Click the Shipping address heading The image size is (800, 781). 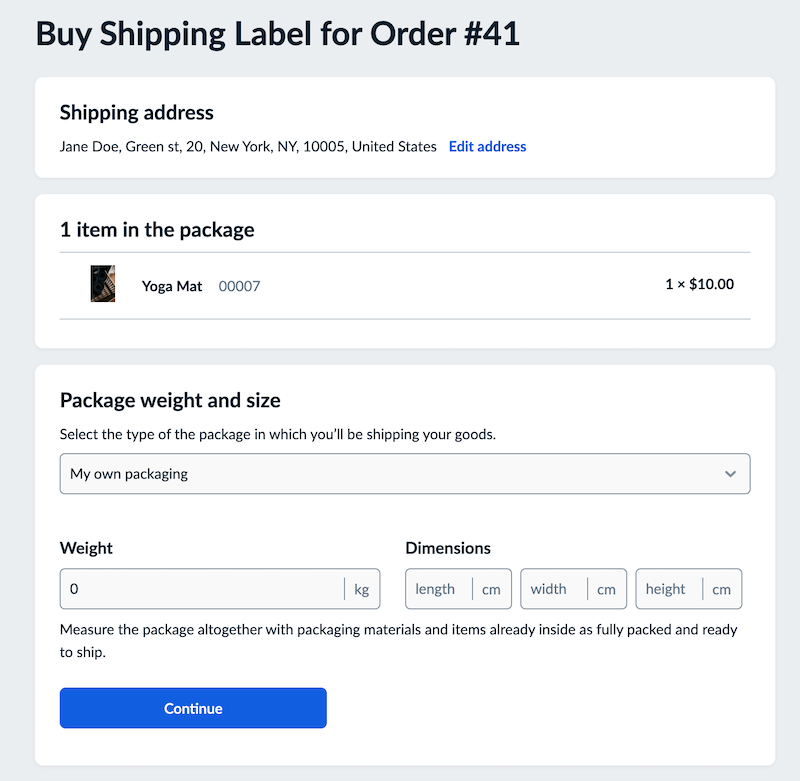point(137,113)
